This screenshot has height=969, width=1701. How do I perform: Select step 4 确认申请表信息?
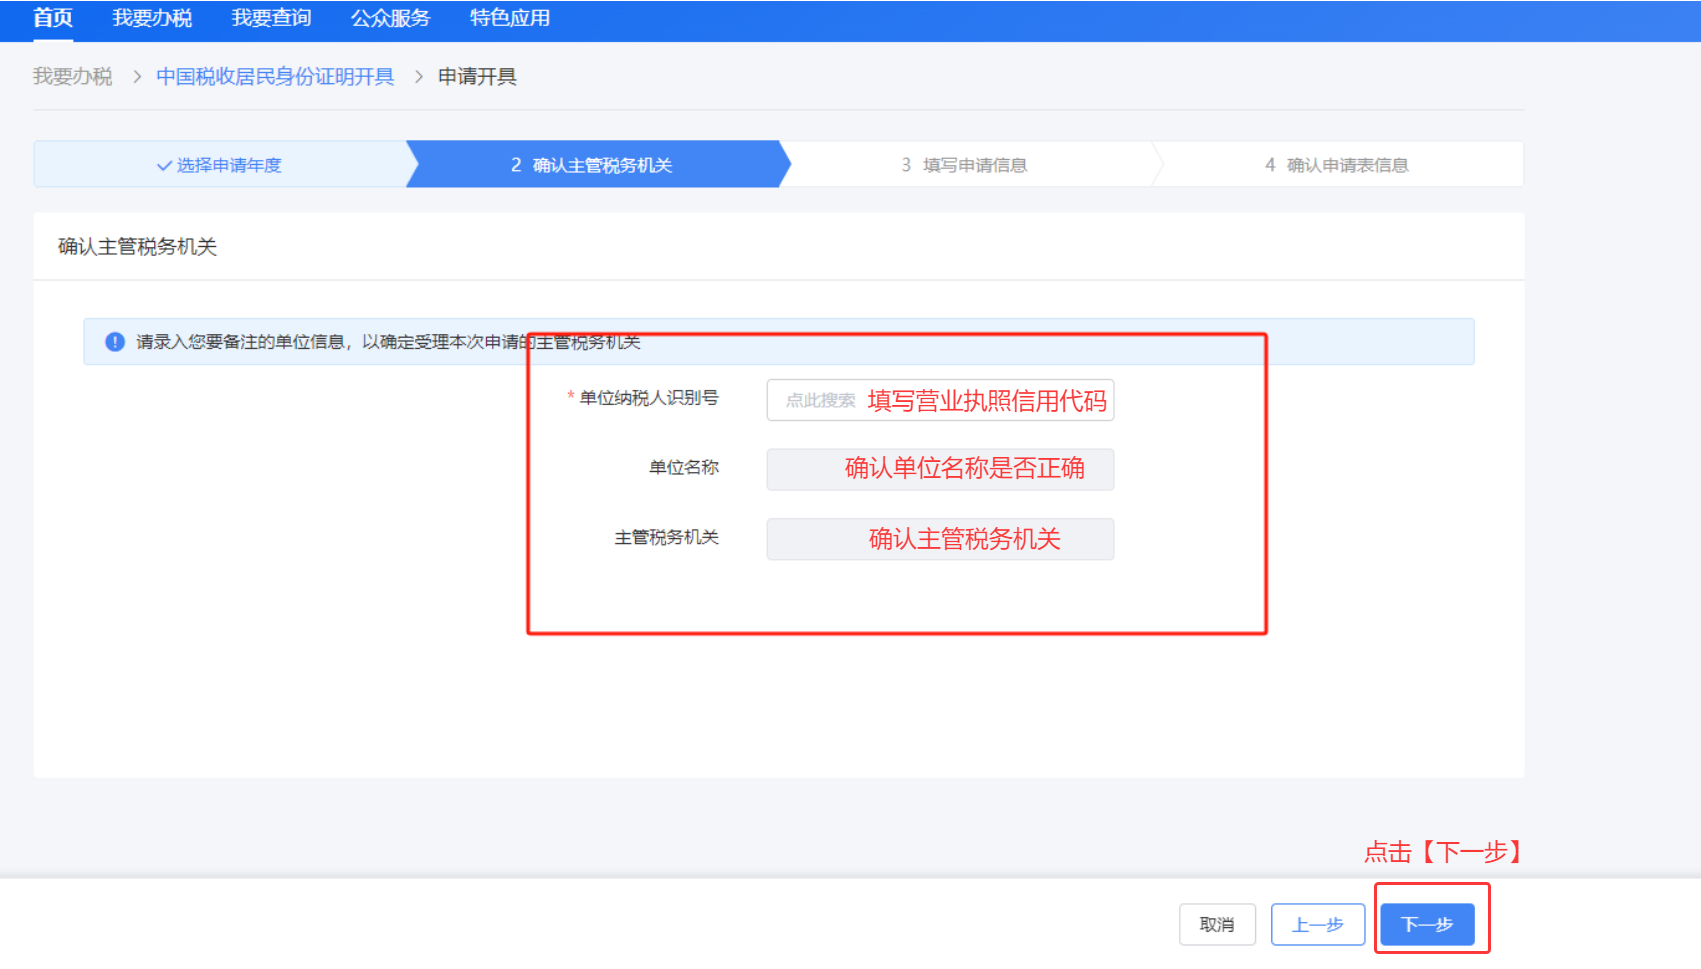tap(1336, 165)
